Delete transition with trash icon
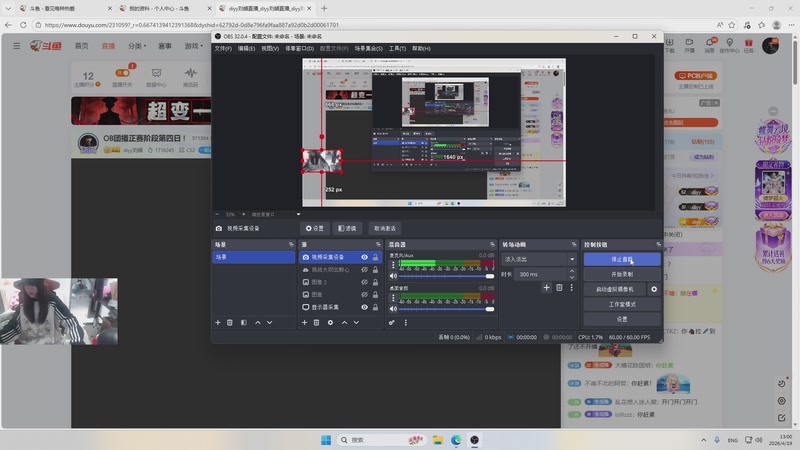Screen dimensions: 800x450 [559, 288]
